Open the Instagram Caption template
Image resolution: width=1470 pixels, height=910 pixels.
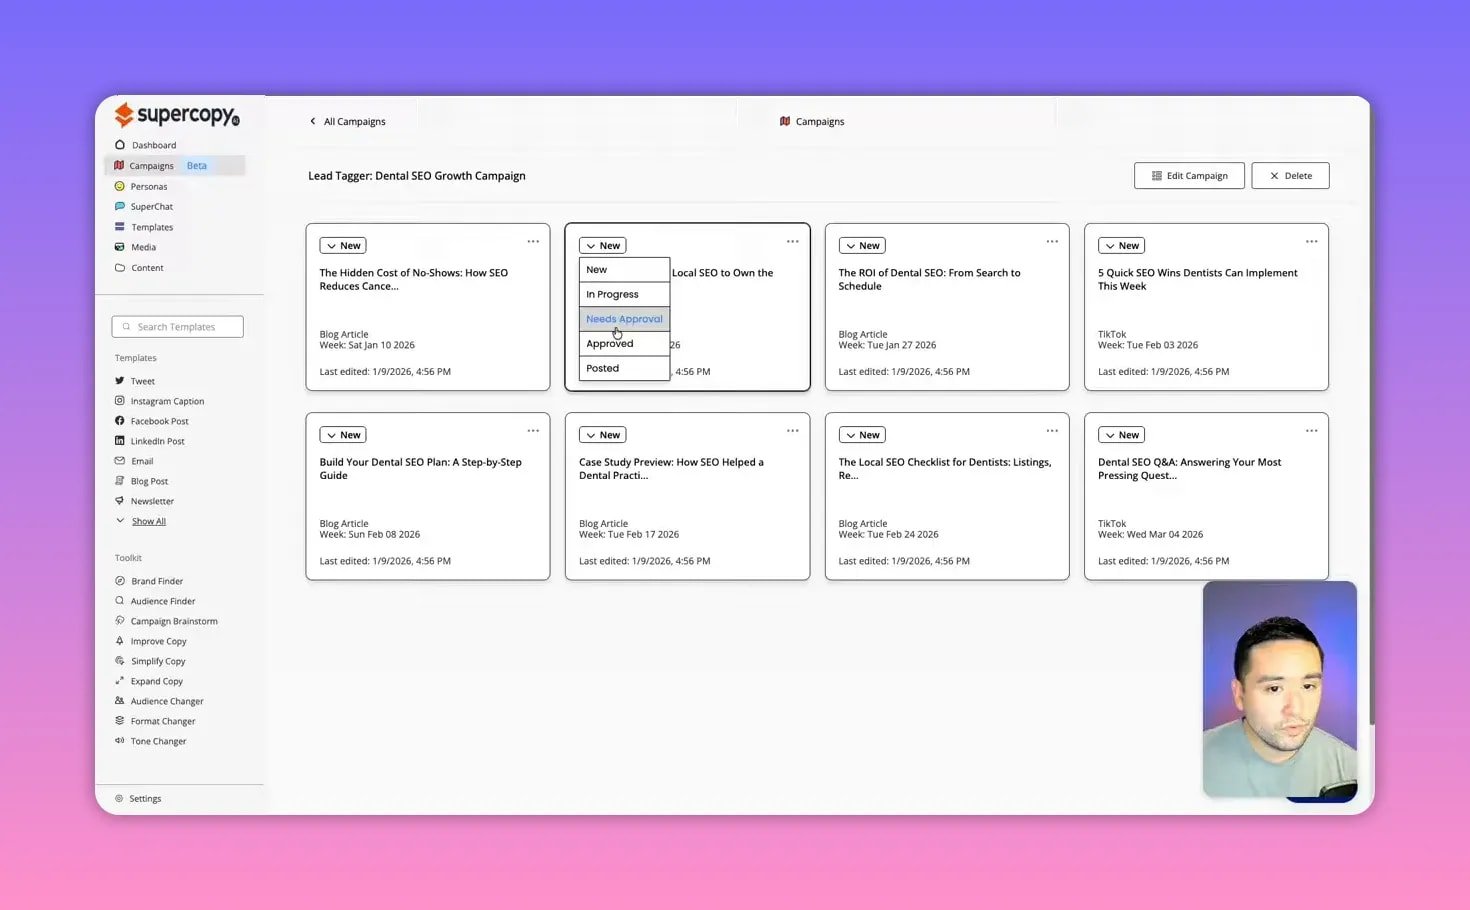(167, 401)
